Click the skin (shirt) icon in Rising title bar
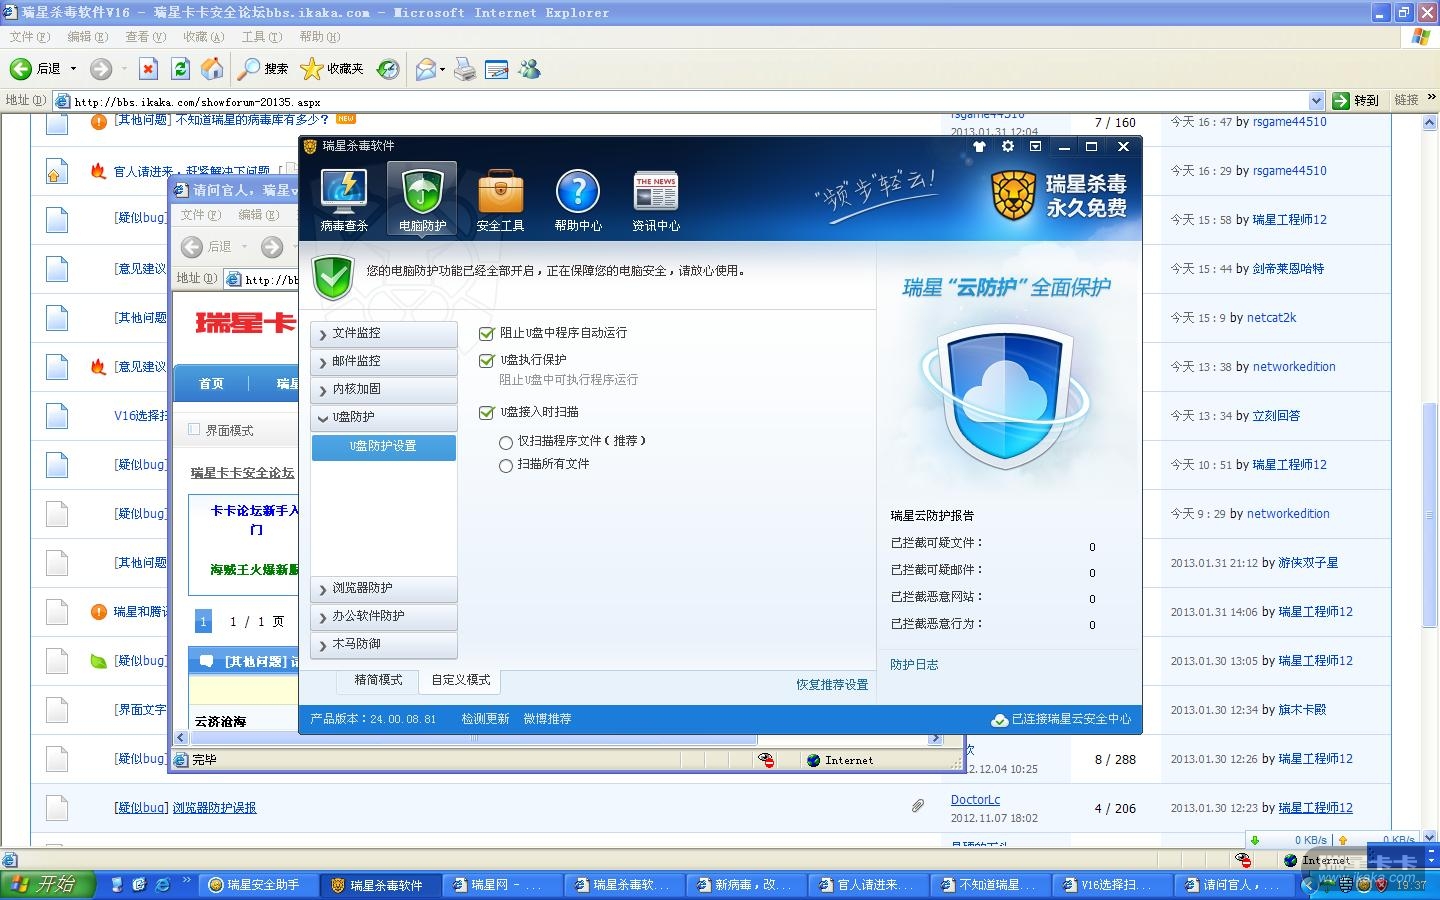This screenshot has width=1440, height=900. tap(979, 146)
